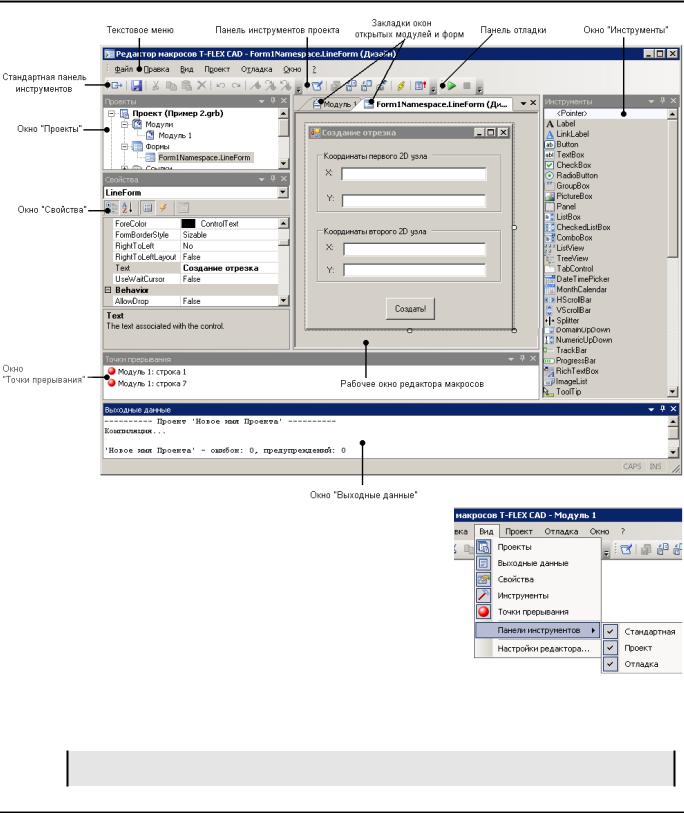The height and width of the screenshot is (813, 684).
Task: Open the Правка menu
Action: pyautogui.click(x=156, y=69)
